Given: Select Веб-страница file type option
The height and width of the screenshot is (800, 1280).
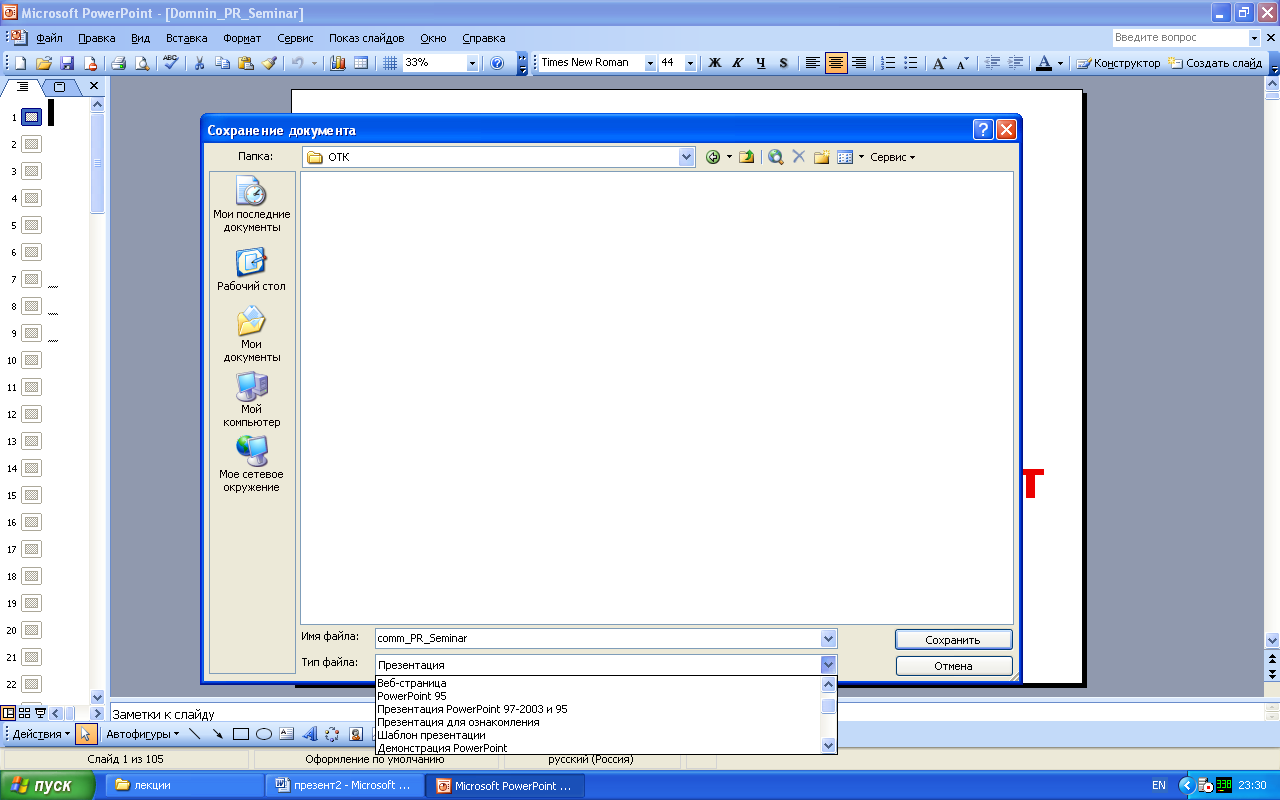Looking at the screenshot, I should click(598, 683).
